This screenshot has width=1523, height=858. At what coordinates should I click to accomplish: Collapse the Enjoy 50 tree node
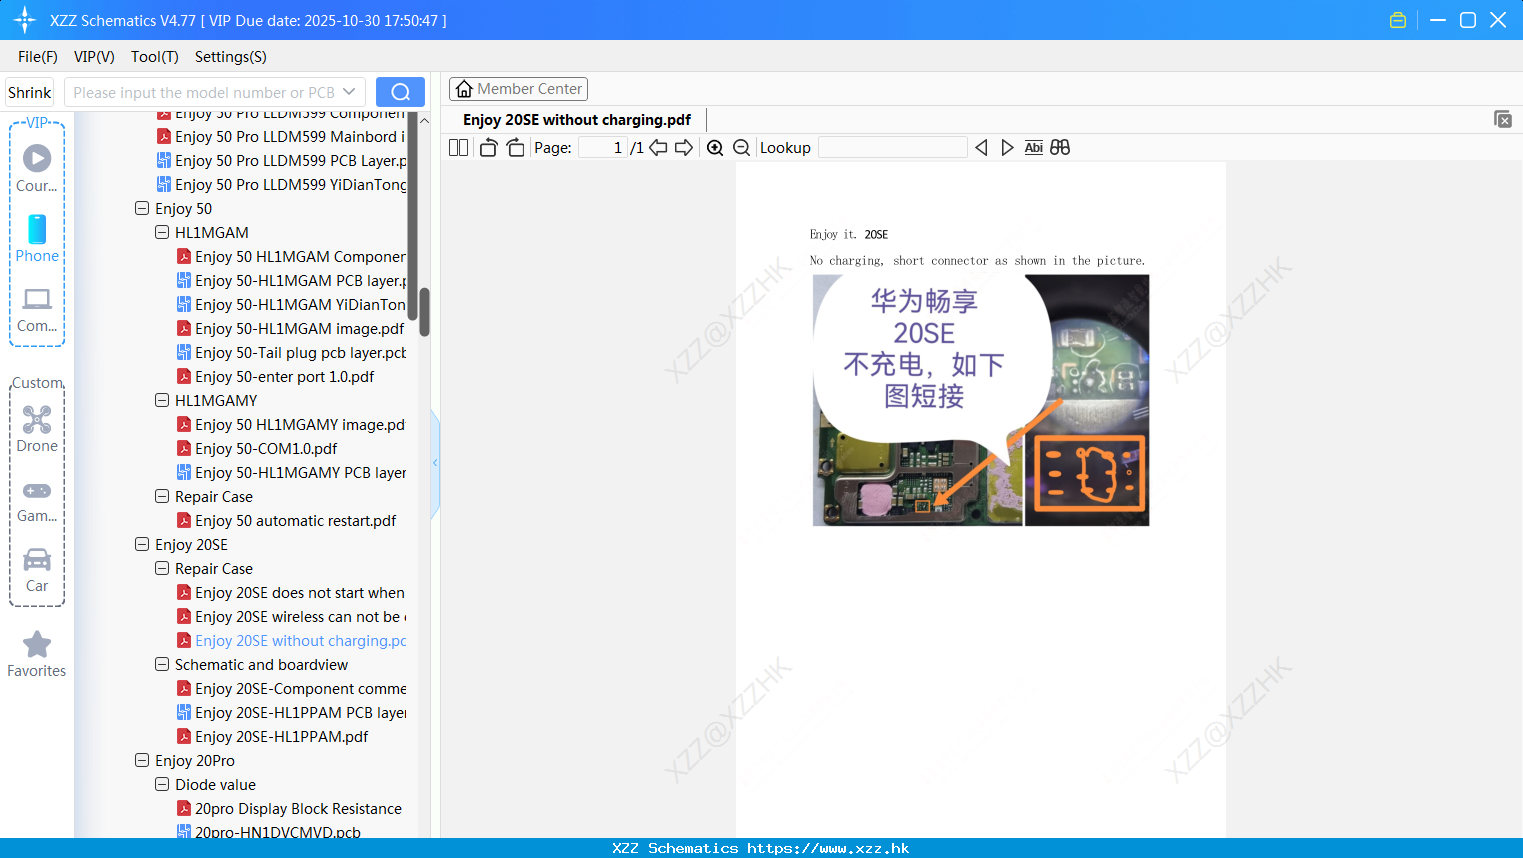point(142,208)
